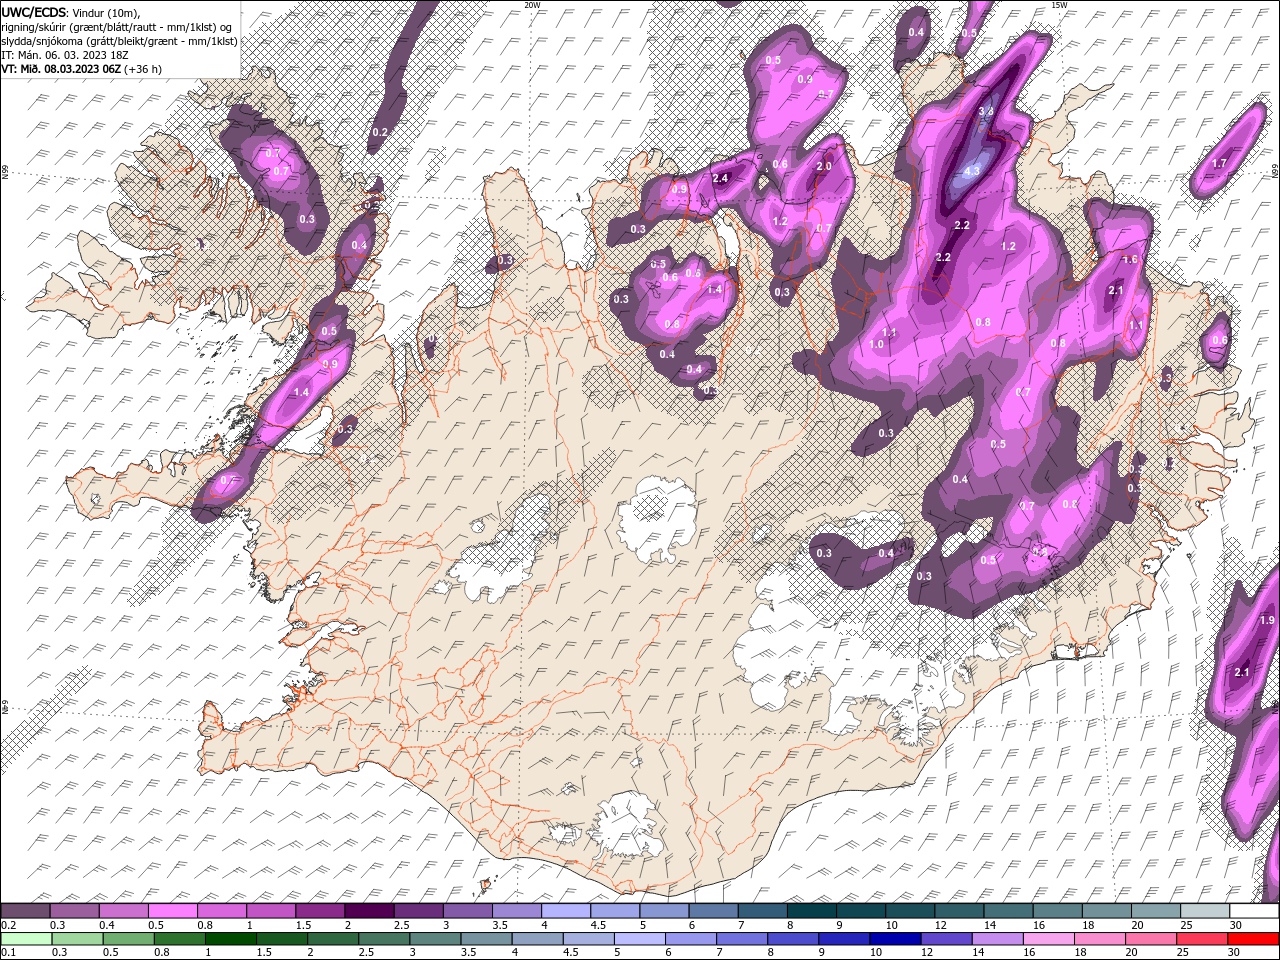Click the 2.4 precipitation value label
The height and width of the screenshot is (960, 1280).
[720, 178]
